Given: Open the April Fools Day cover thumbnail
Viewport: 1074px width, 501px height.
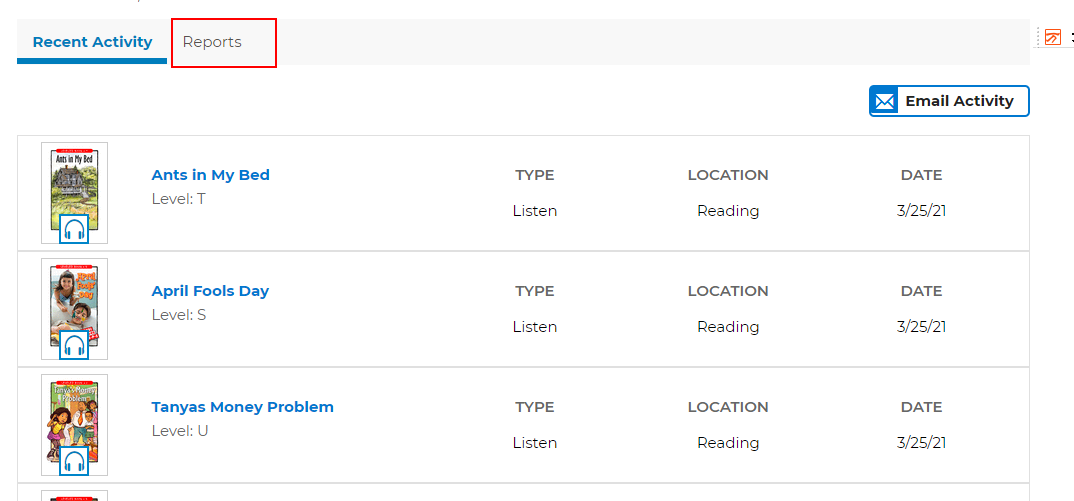Looking at the screenshot, I should 74,308.
